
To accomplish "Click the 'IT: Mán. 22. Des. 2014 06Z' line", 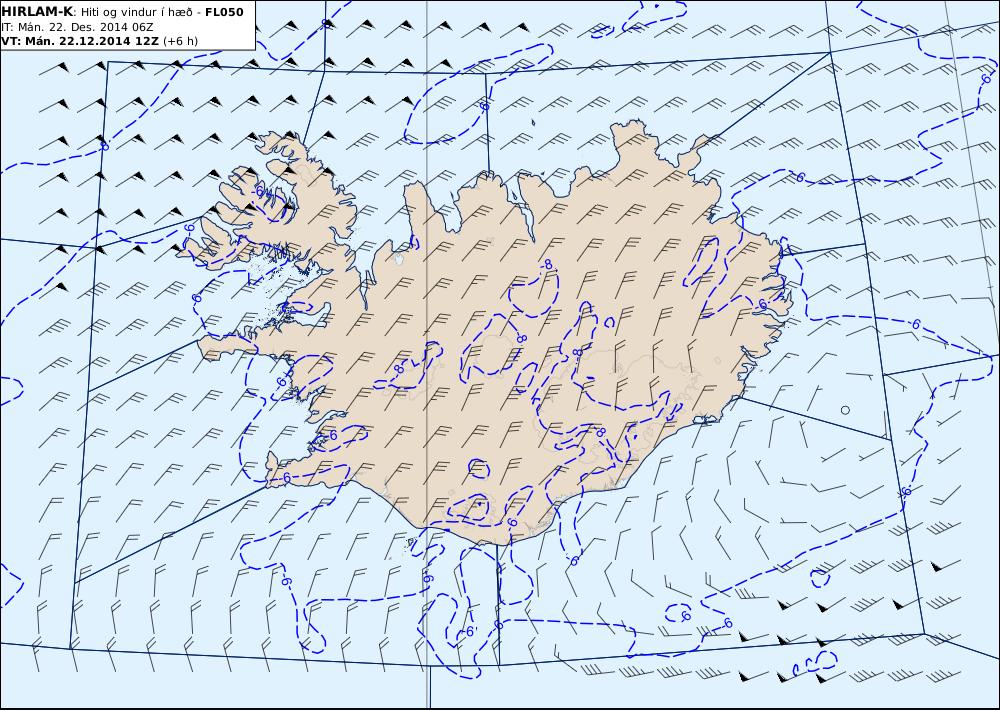I will [77, 27].
